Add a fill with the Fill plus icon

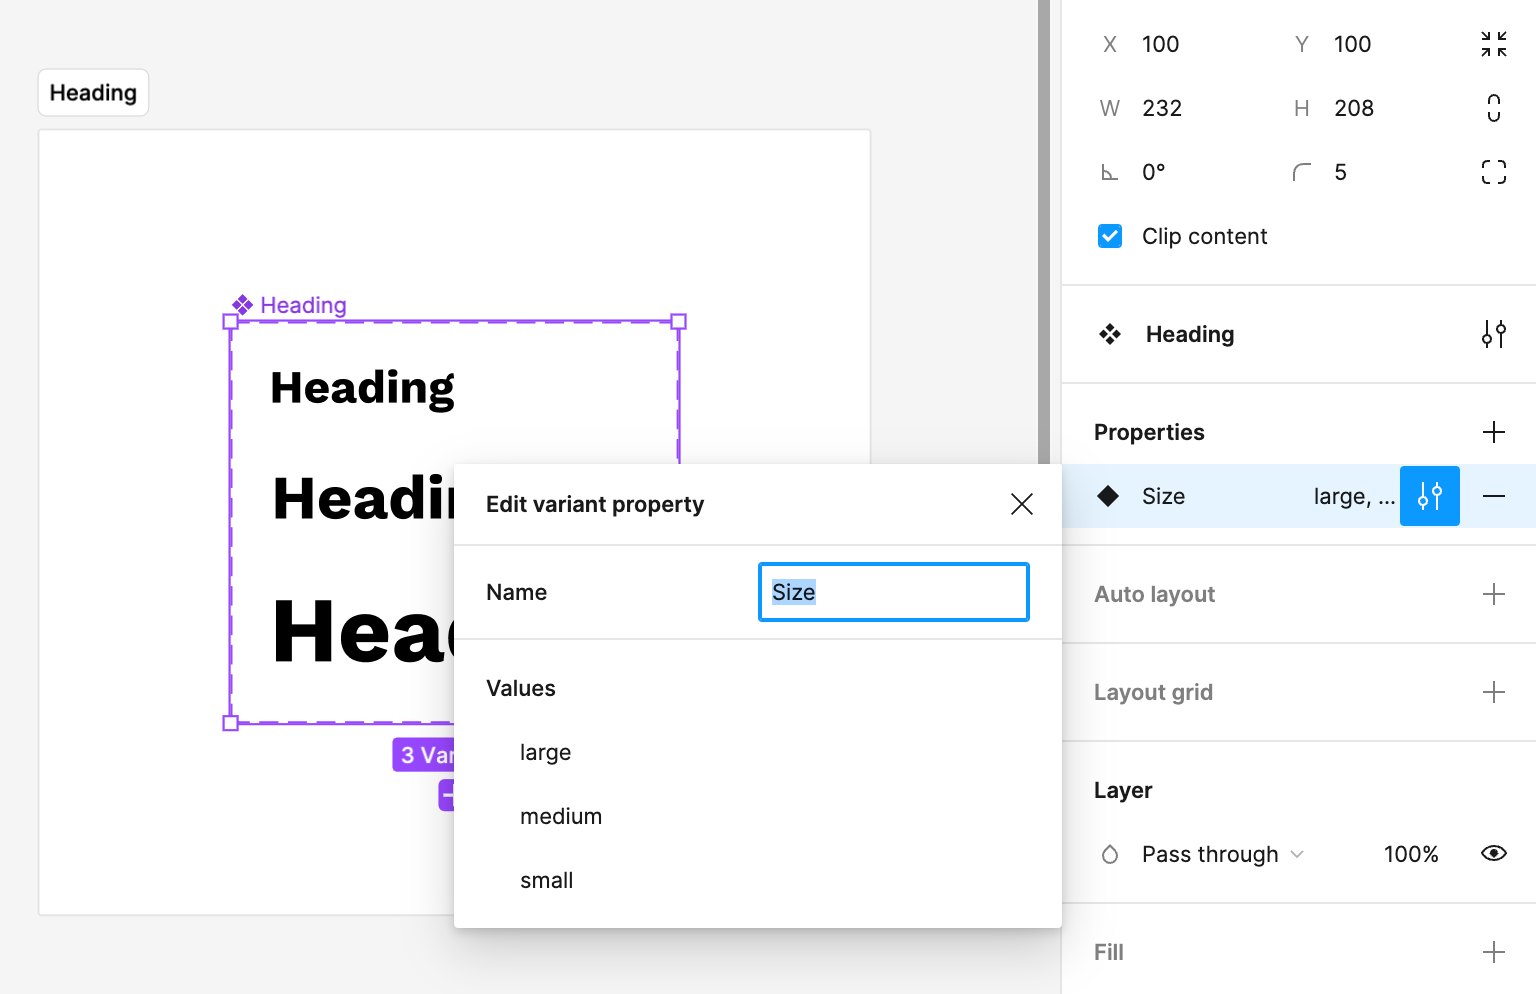click(x=1493, y=951)
